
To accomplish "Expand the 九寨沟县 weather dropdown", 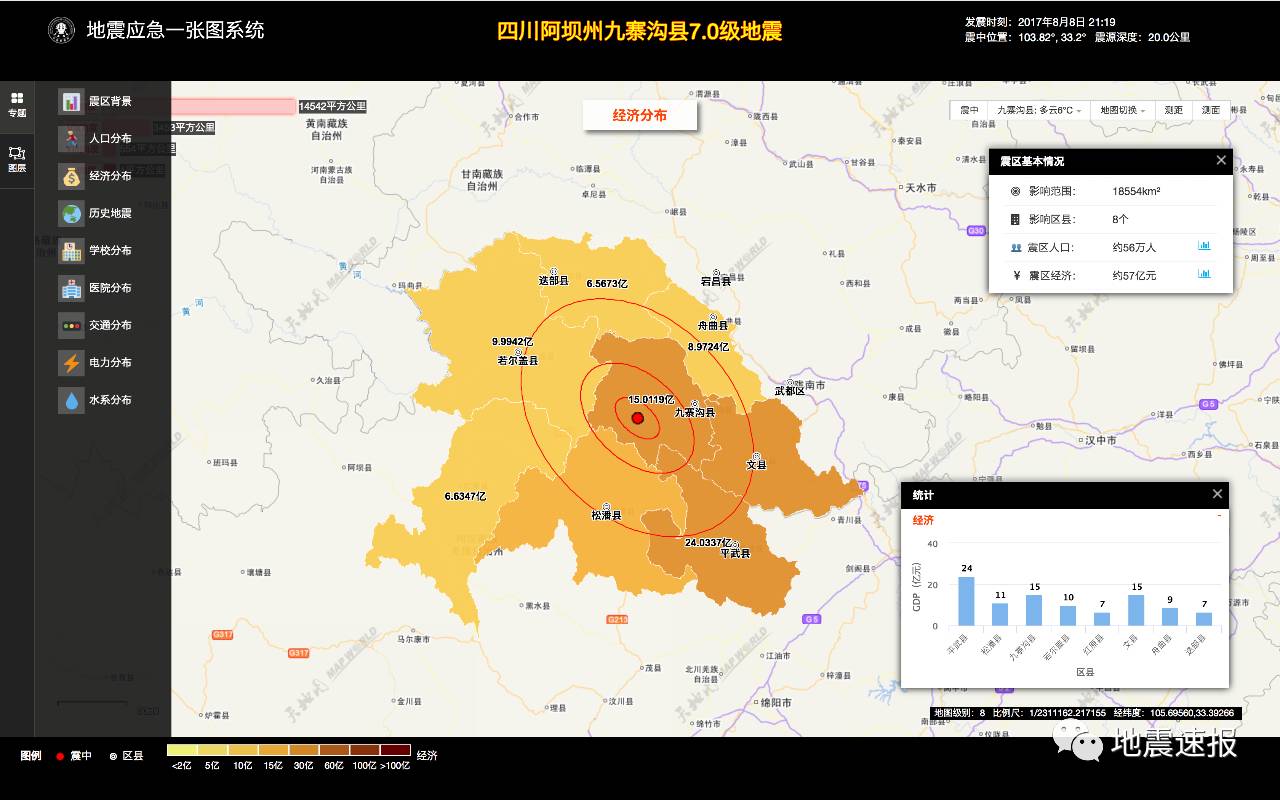I will tap(1039, 110).
